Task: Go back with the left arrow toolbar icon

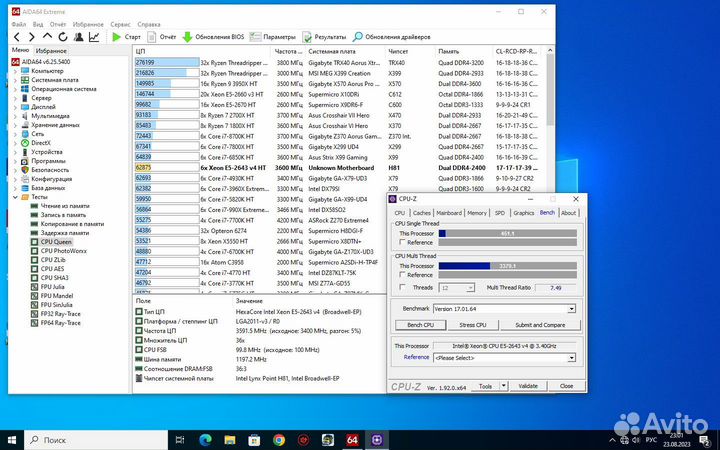Action: pos(17,37)
